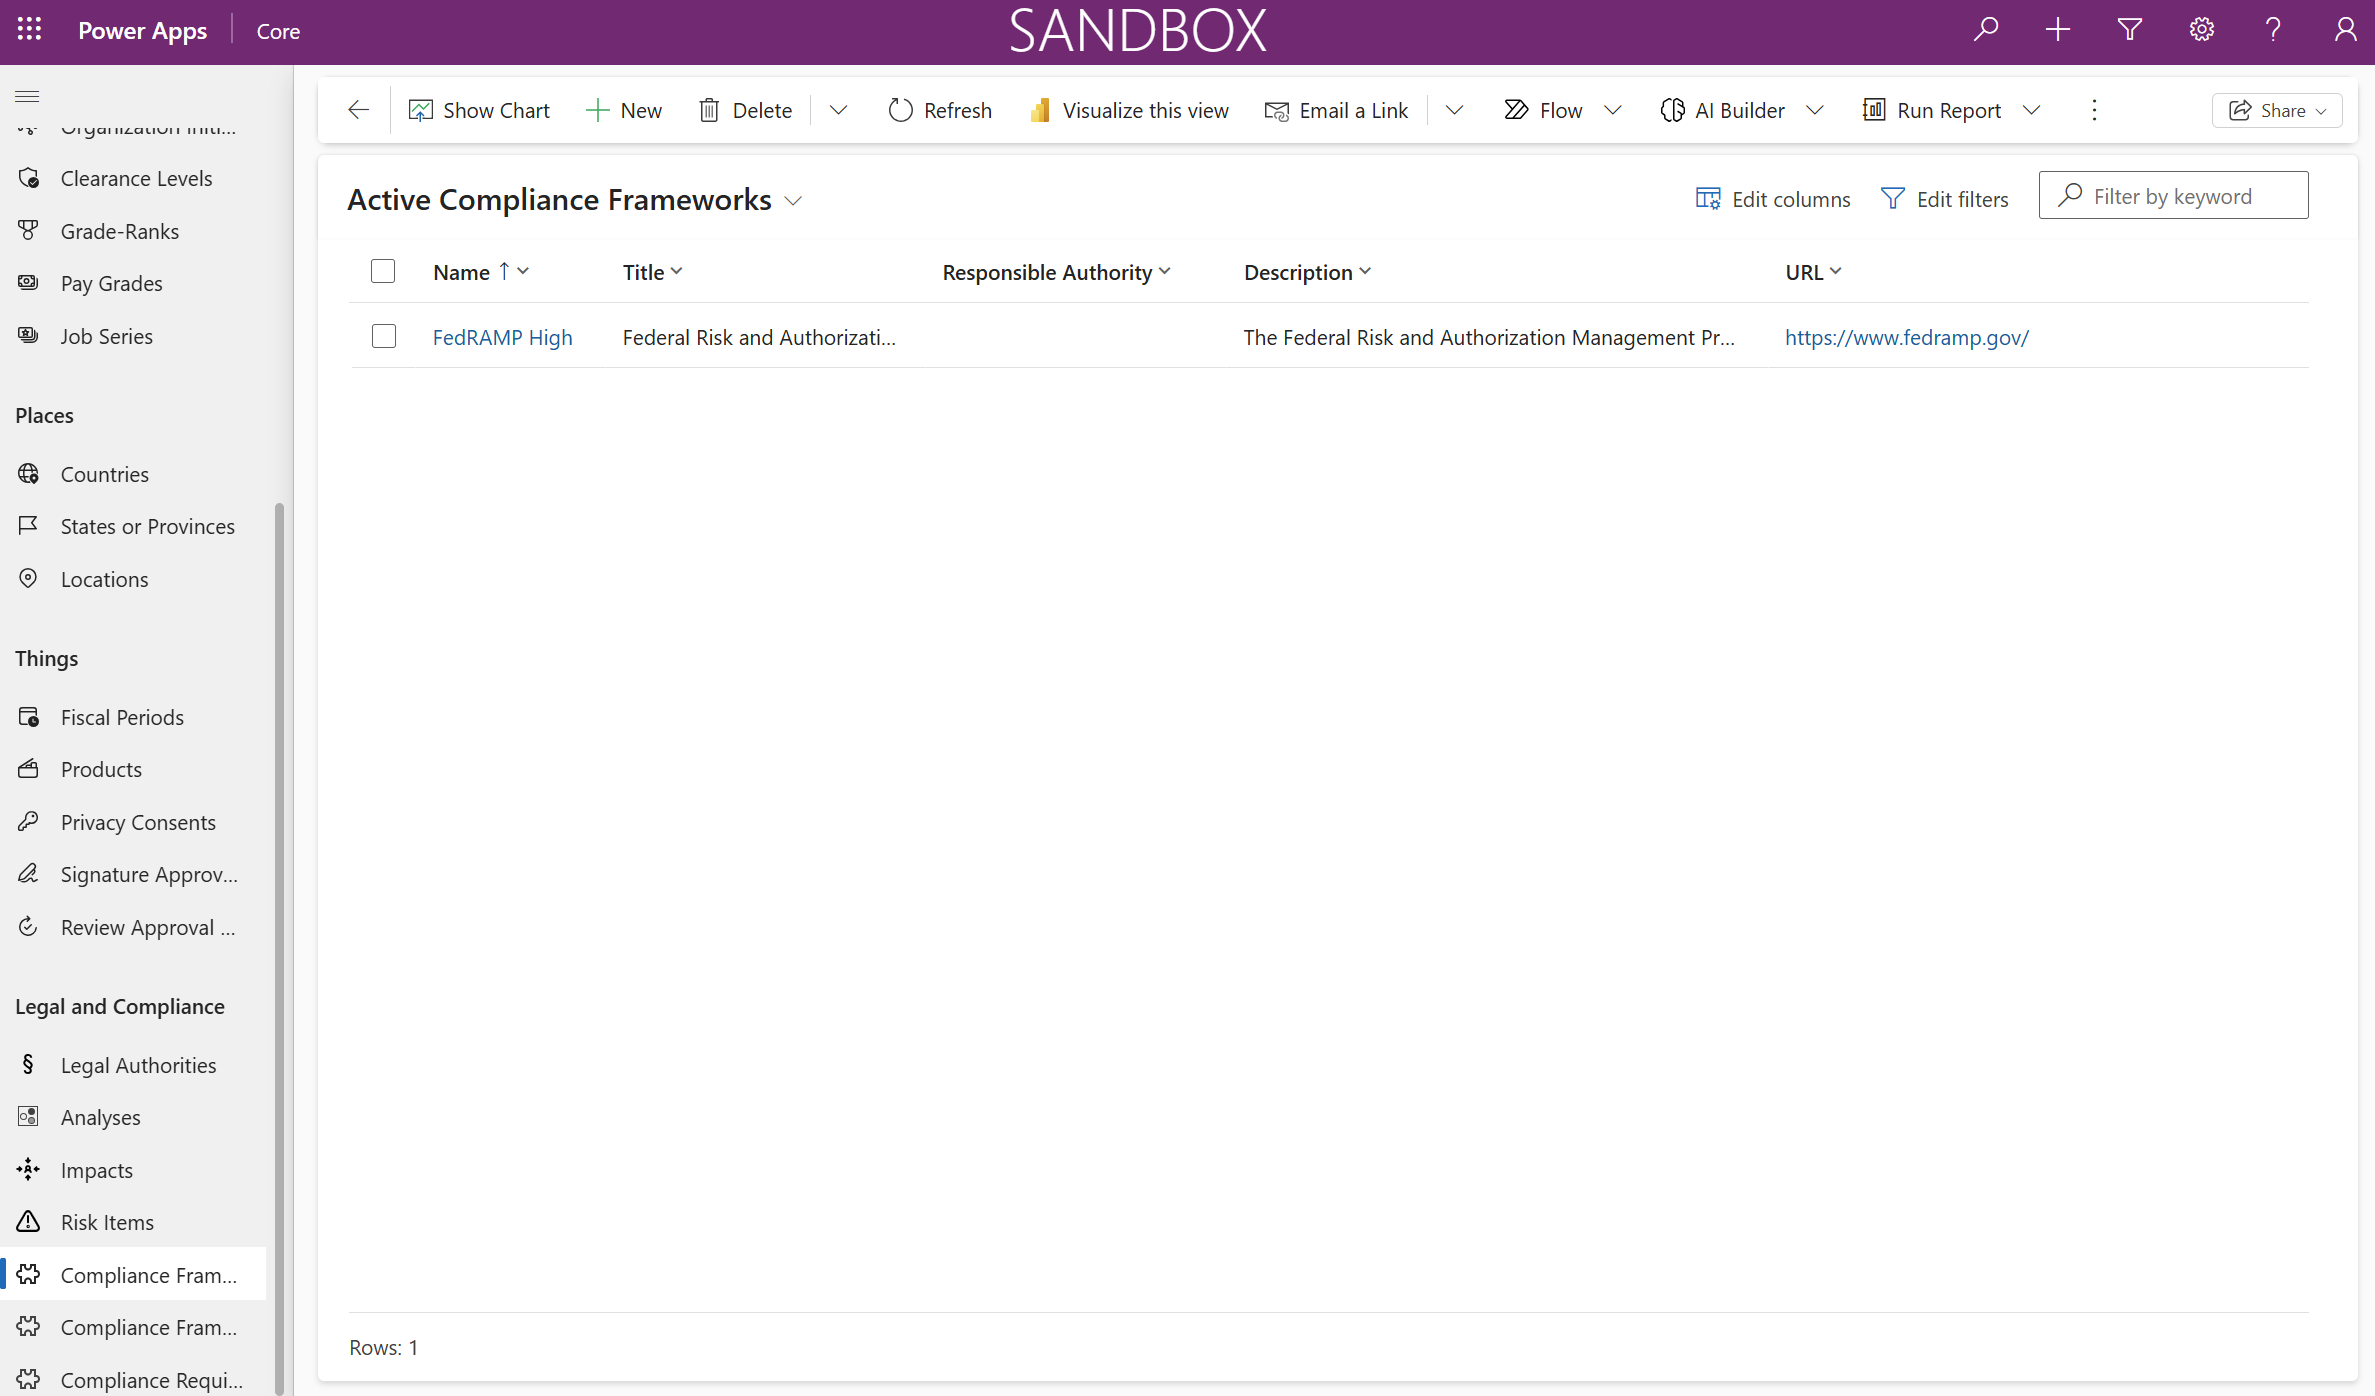Viewport: 2375px width, 1396px height.
Task: Click the Locations pin icon
Action: point(28,578)
